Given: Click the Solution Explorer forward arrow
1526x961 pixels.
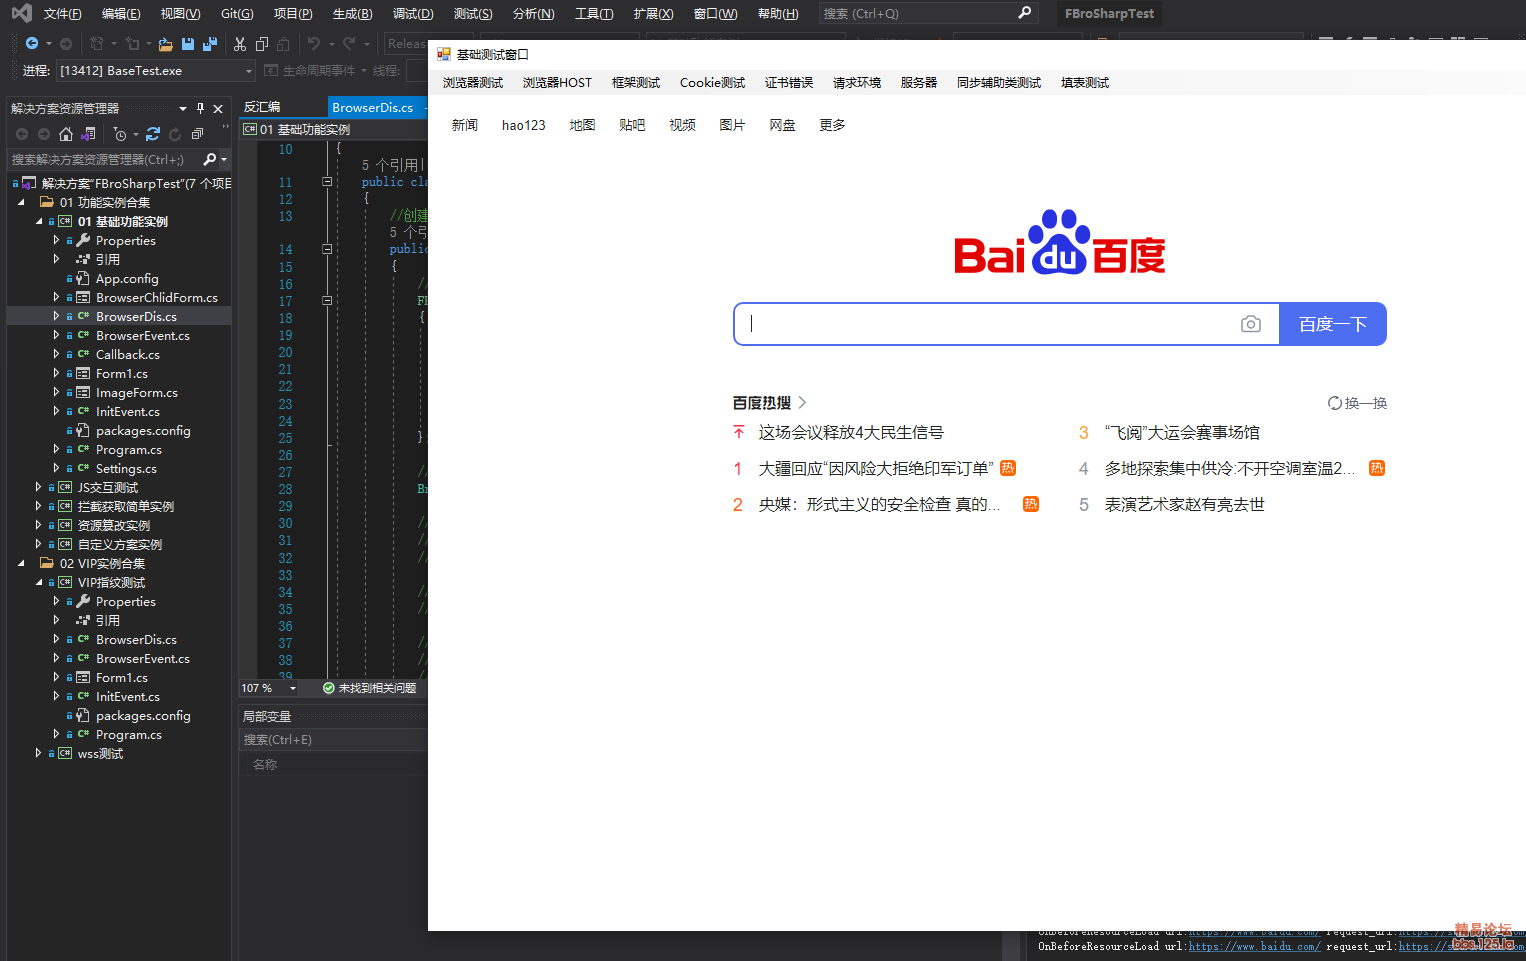Looking at the screenshot, I should tap(44, 134).
